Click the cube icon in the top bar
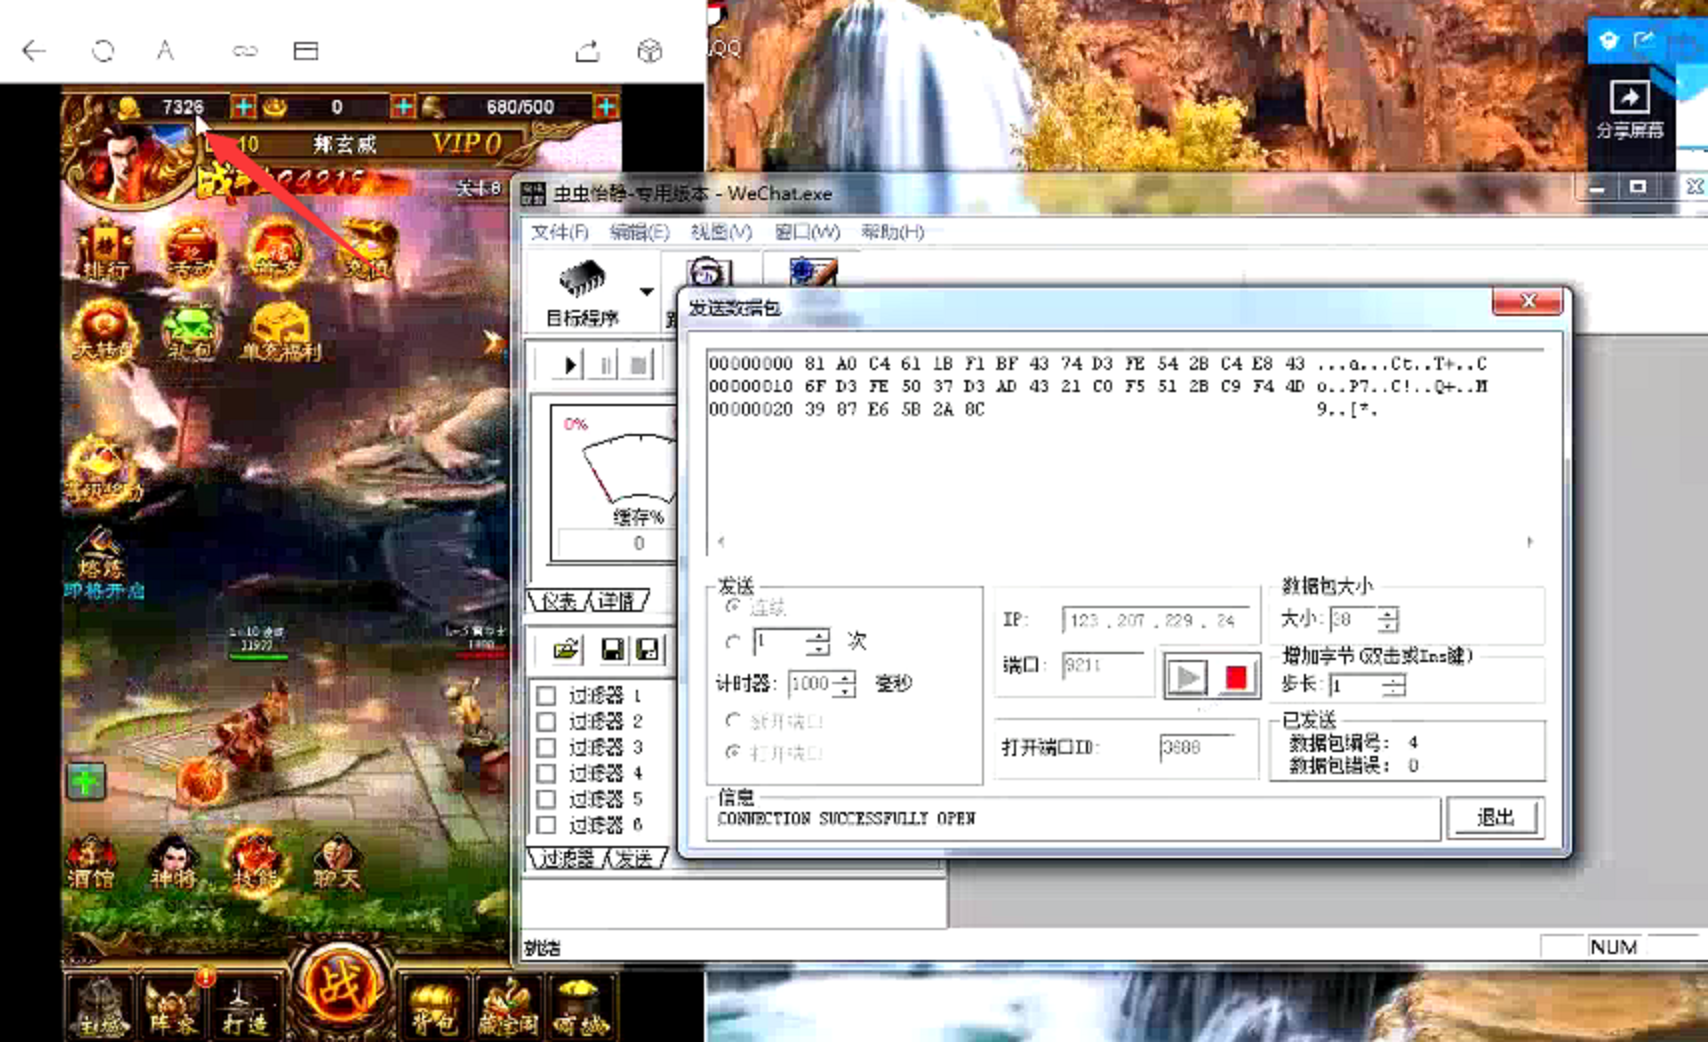Viewport: 1708px width, 1042px height. [650, 50]
